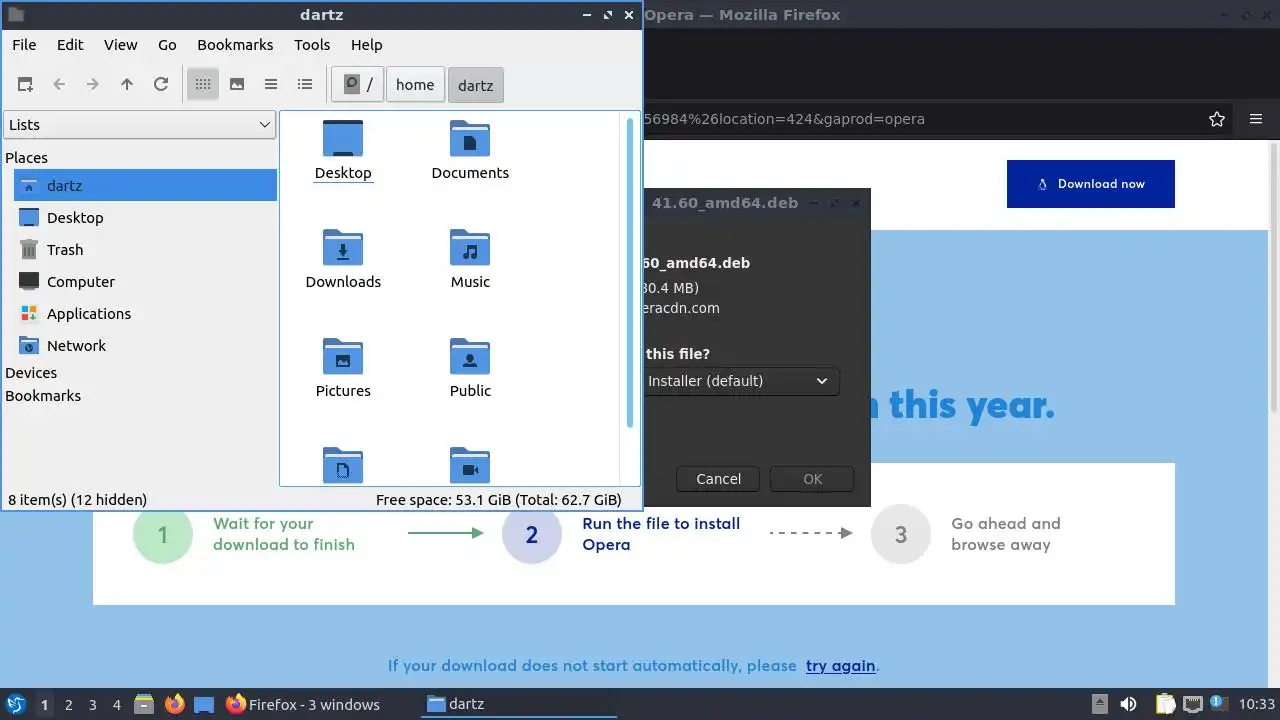Click the Bookmarks section in sidebar
The height and width of the screenshot is (720, 1280).
43,396
